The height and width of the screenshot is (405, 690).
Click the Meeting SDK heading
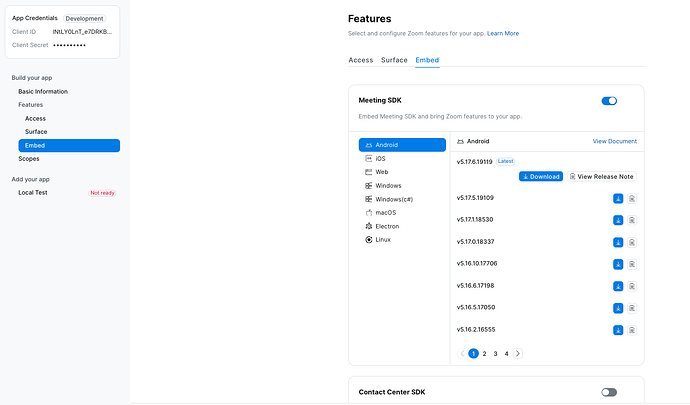380,100
